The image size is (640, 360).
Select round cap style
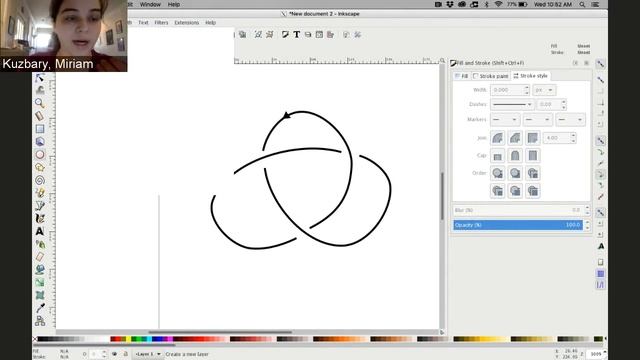point(515,156)
